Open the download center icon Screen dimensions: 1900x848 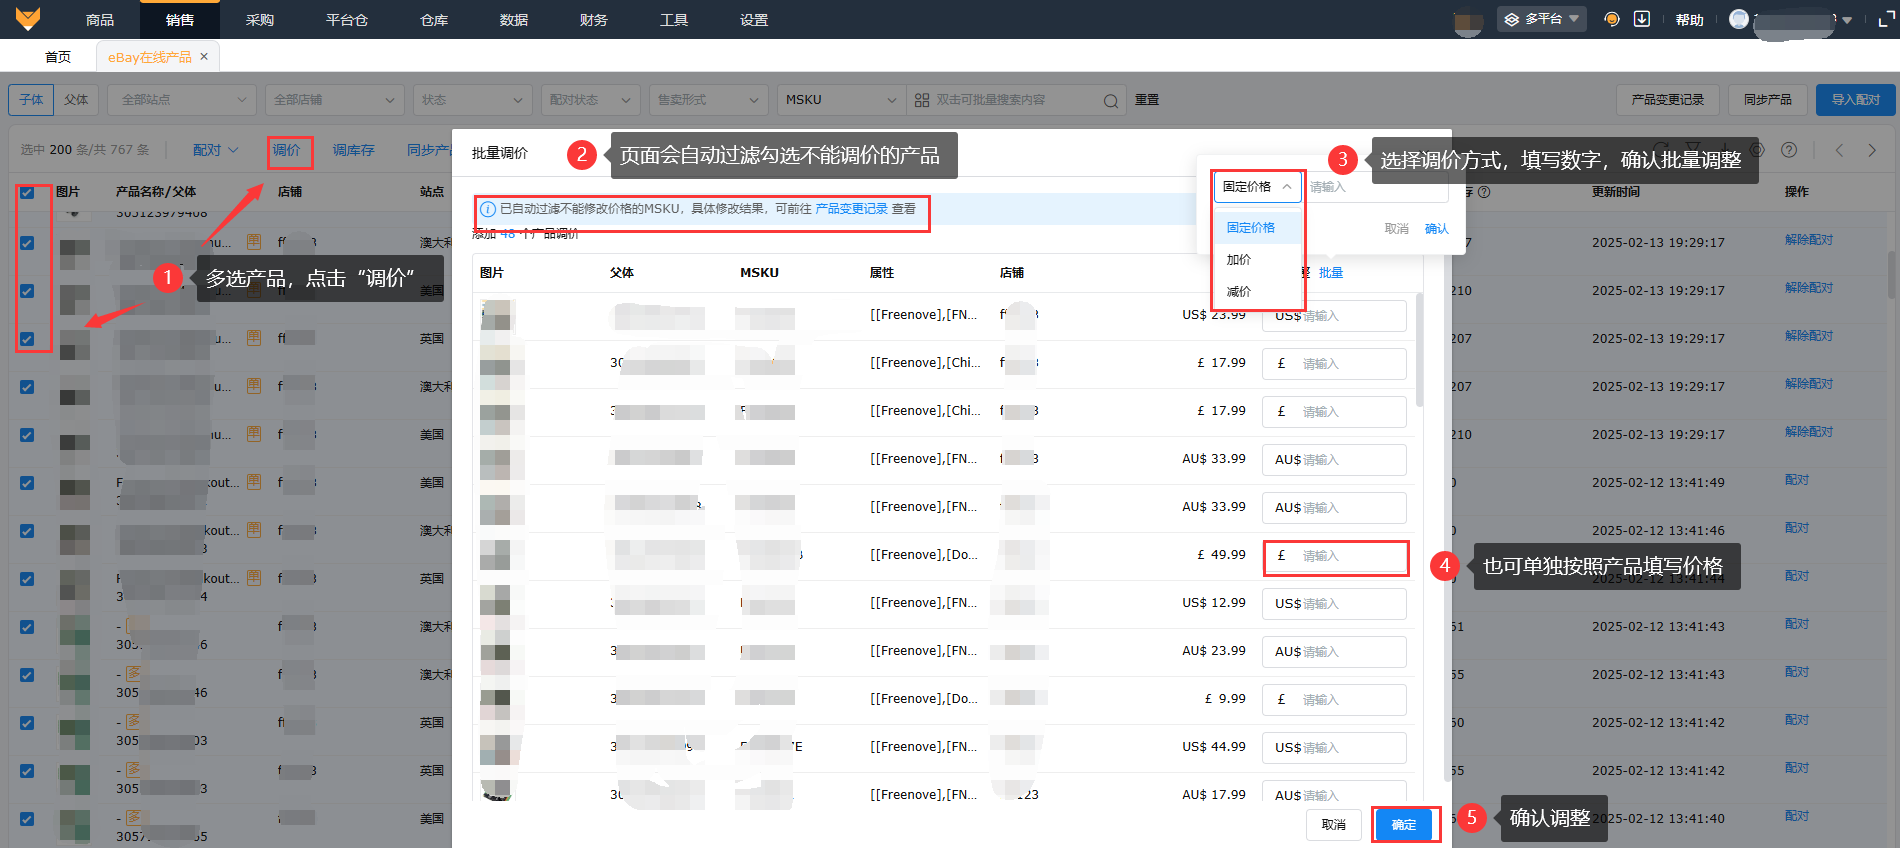(x=1642, y=19)
